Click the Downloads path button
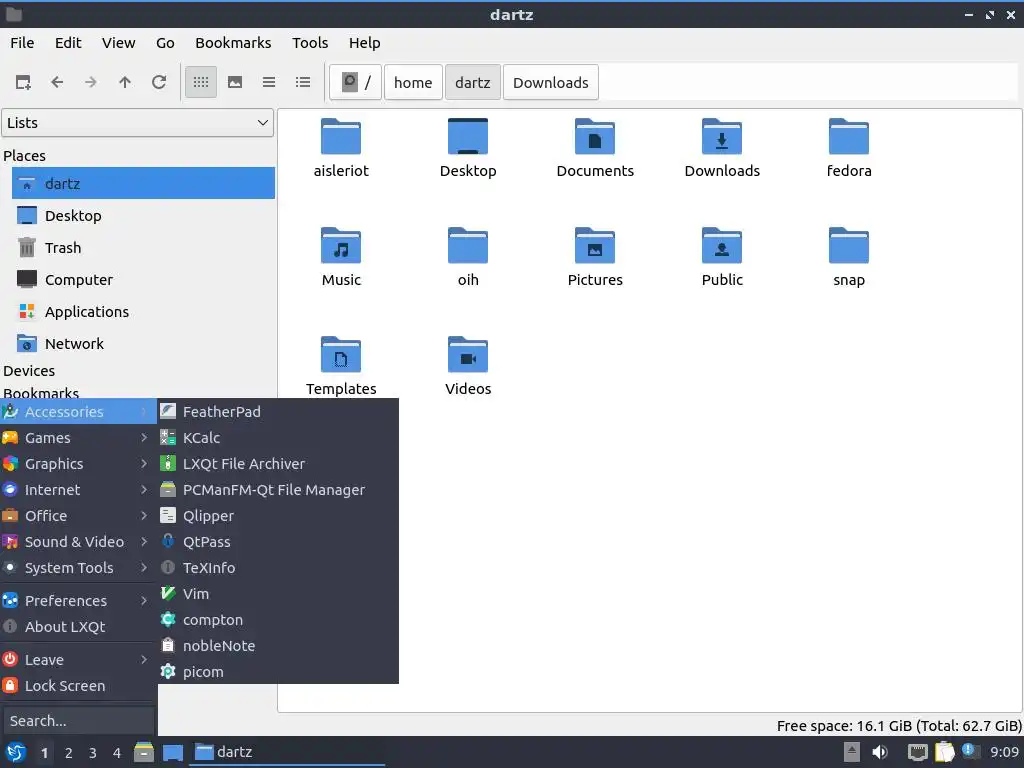Screen dimensions: 1024x768 coord(551,82)
